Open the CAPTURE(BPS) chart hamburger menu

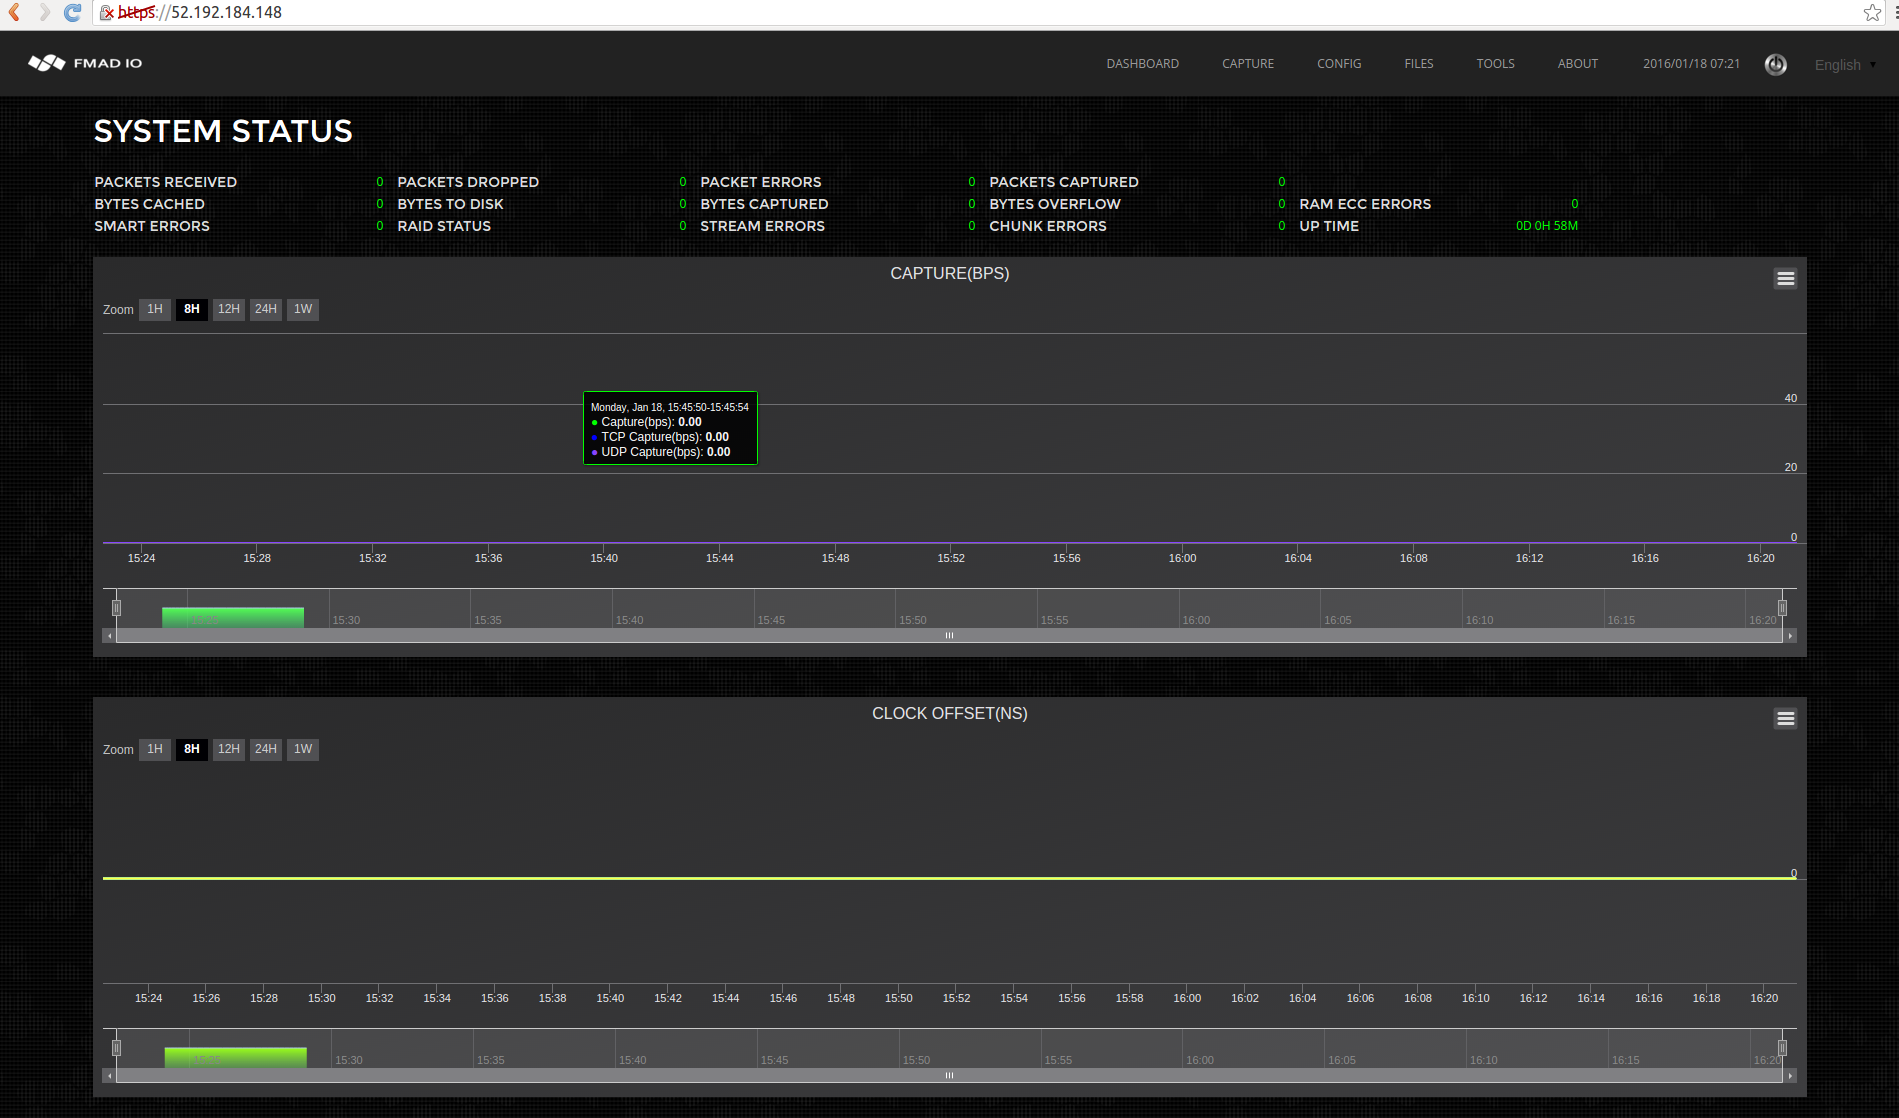pos(1785,278)
